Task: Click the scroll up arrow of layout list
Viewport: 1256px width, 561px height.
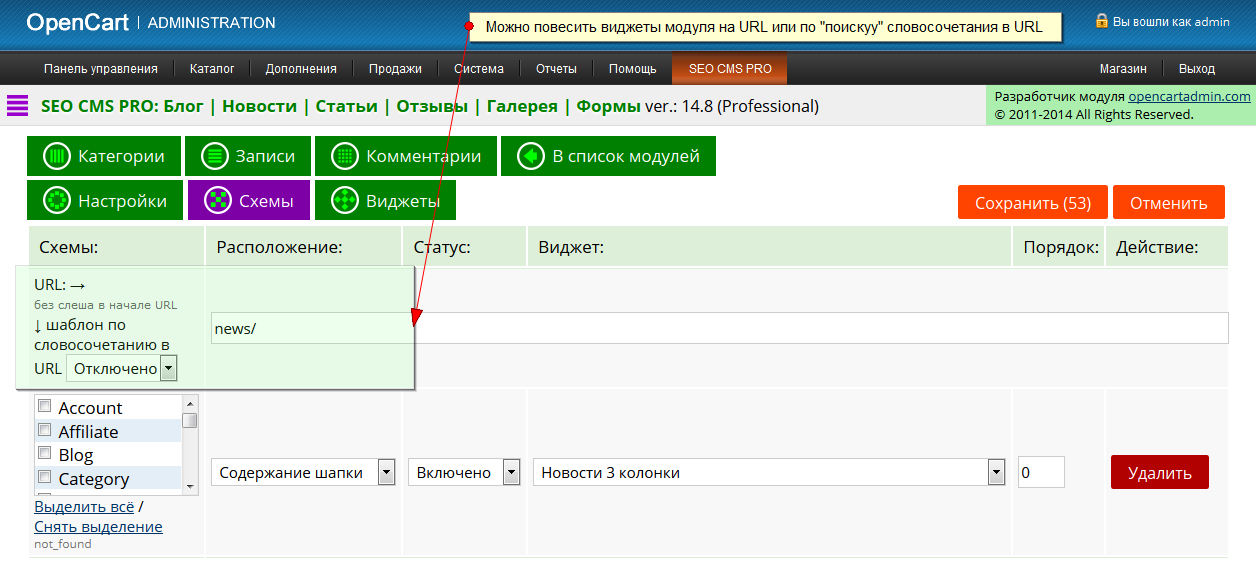Action: click(190, 403)
